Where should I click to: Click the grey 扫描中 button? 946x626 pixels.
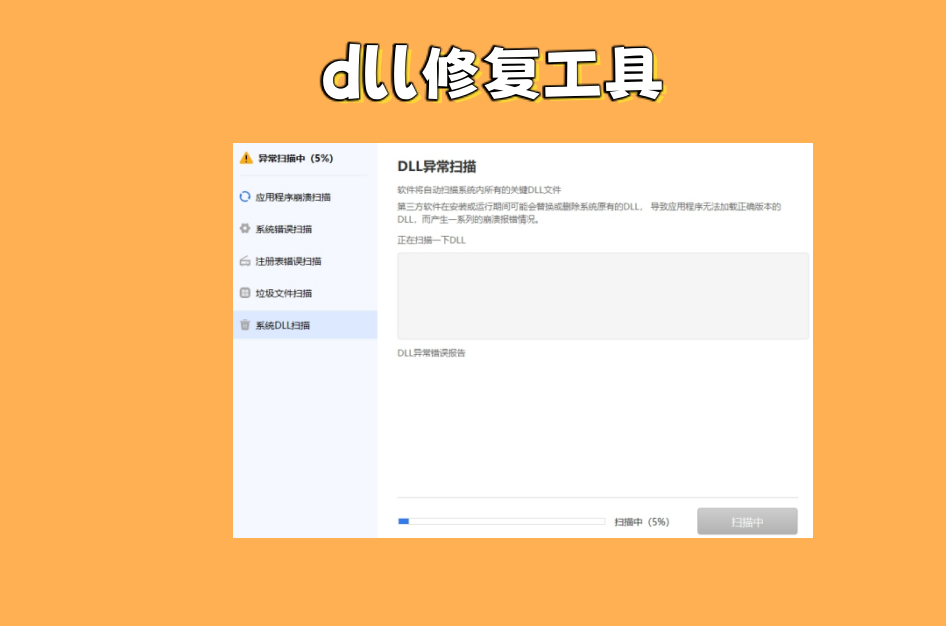748,522
